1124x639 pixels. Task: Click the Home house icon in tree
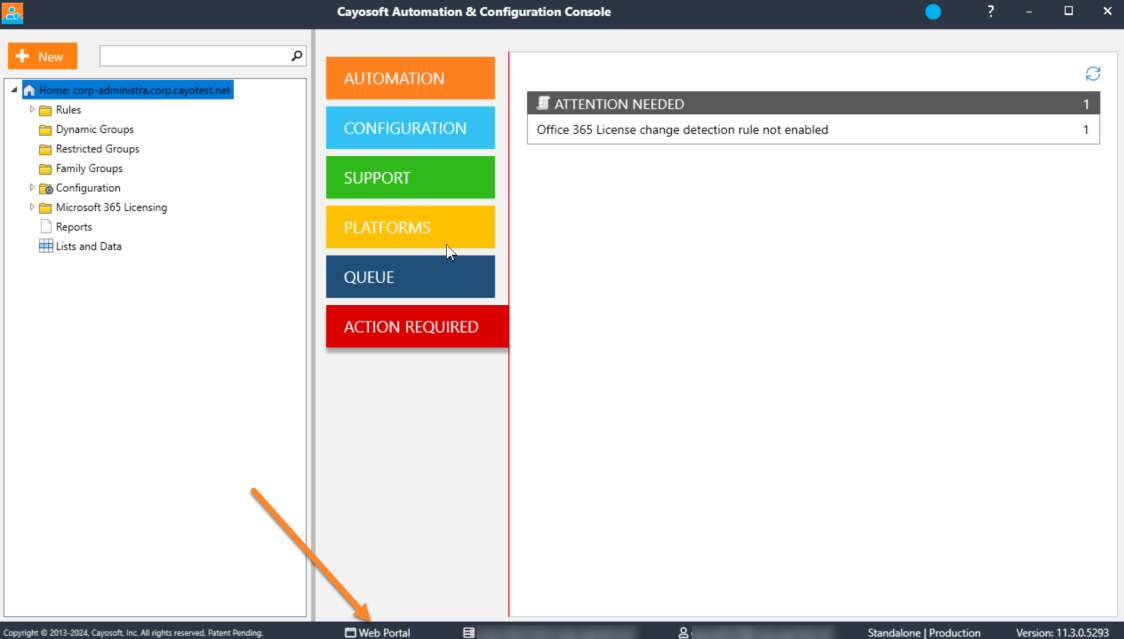tap(29, 90)
